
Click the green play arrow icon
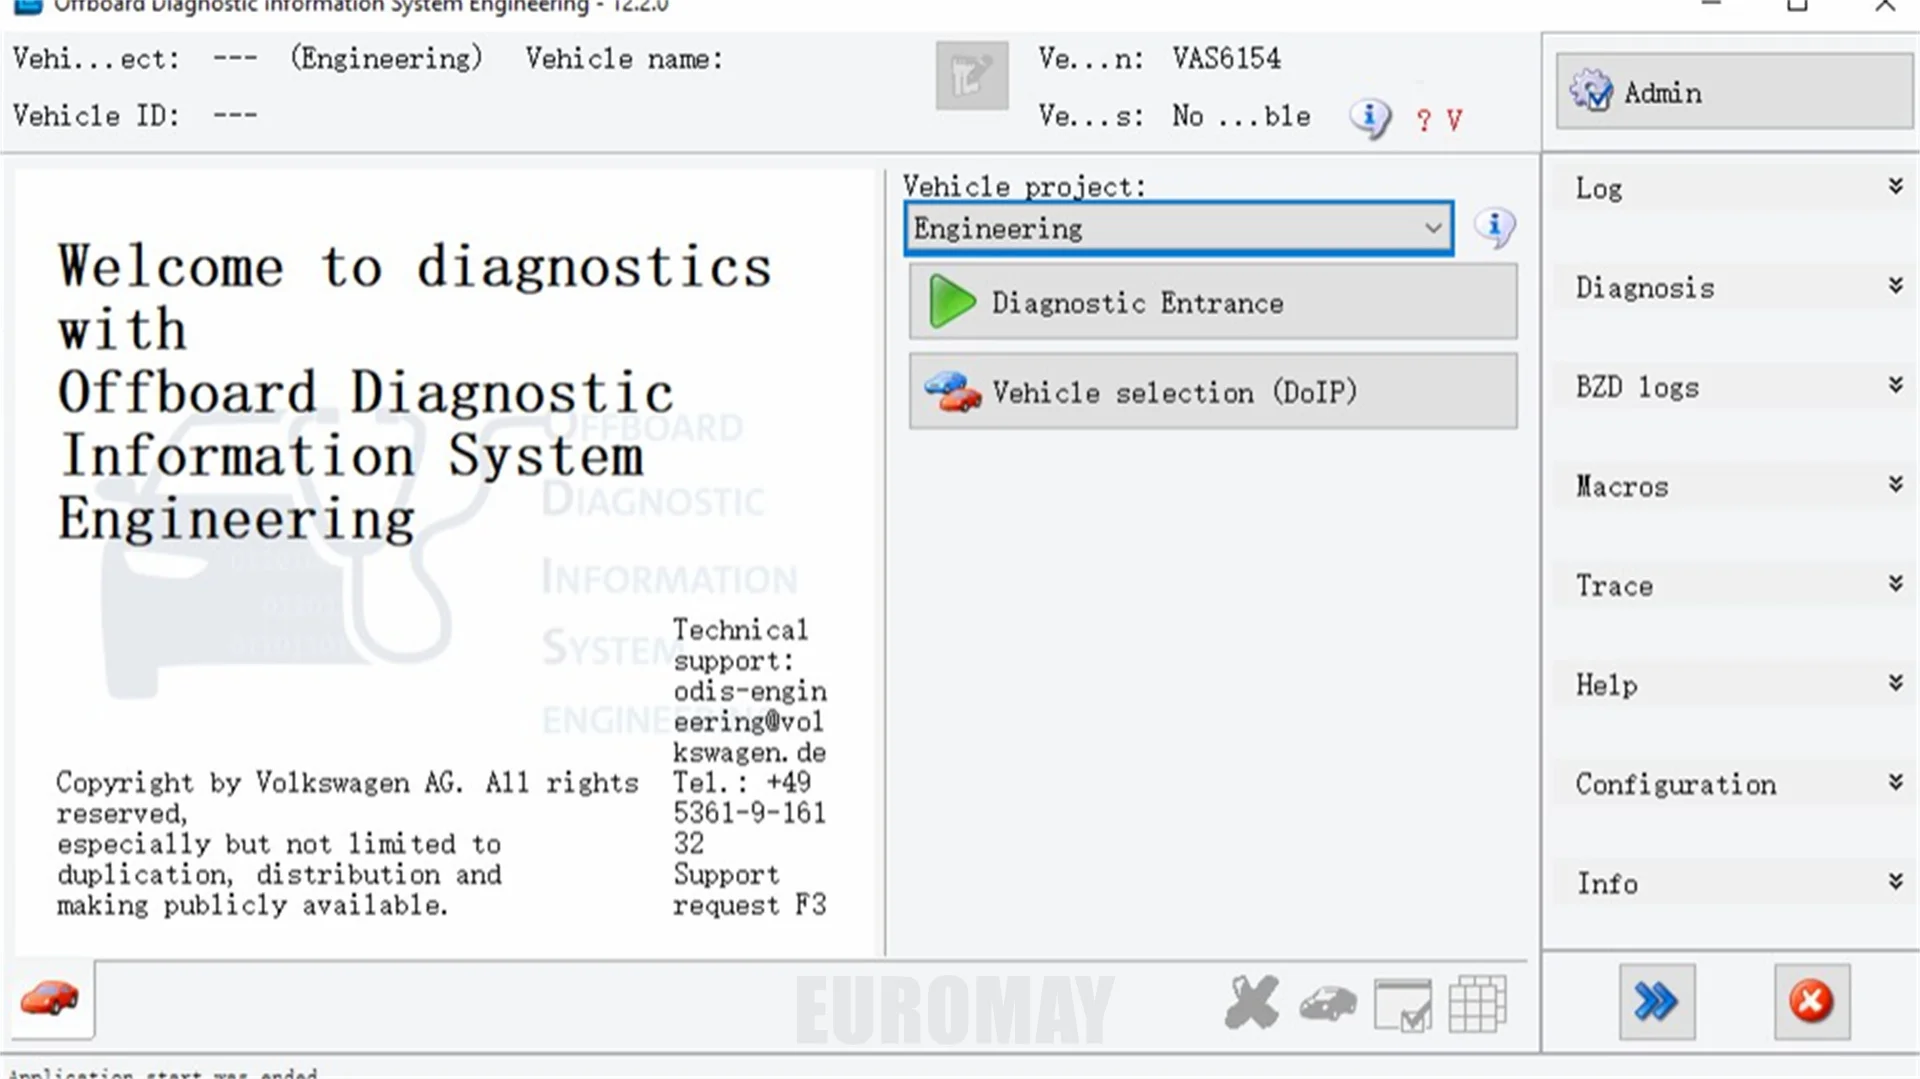click(951, 302)
